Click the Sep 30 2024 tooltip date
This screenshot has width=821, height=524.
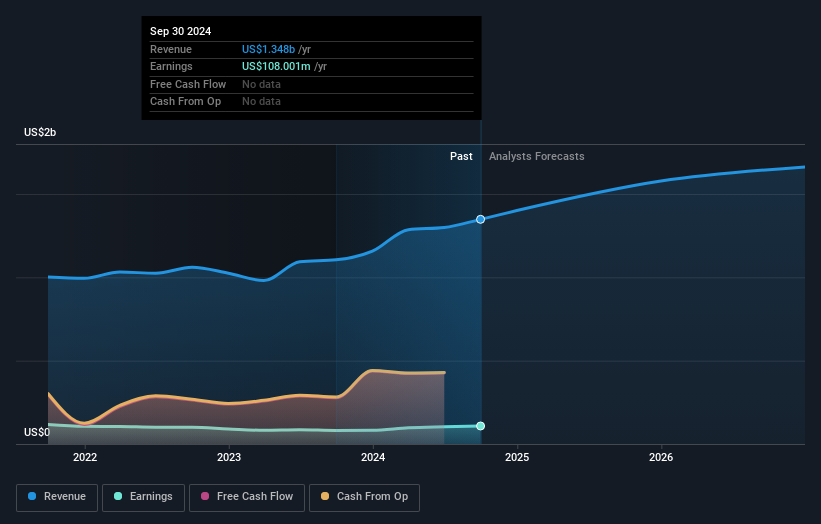[x=181, y=31]
